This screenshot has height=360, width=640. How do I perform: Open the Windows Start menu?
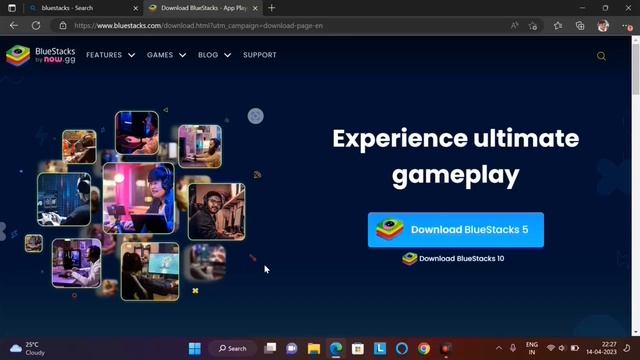tap(195, 349)
